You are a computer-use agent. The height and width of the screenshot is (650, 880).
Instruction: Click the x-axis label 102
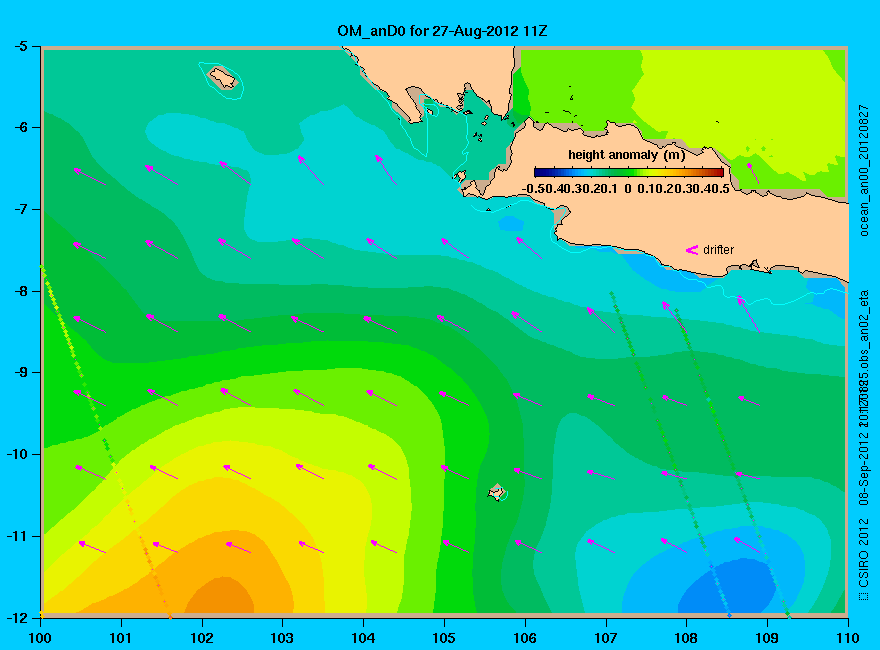pos(202,638)
